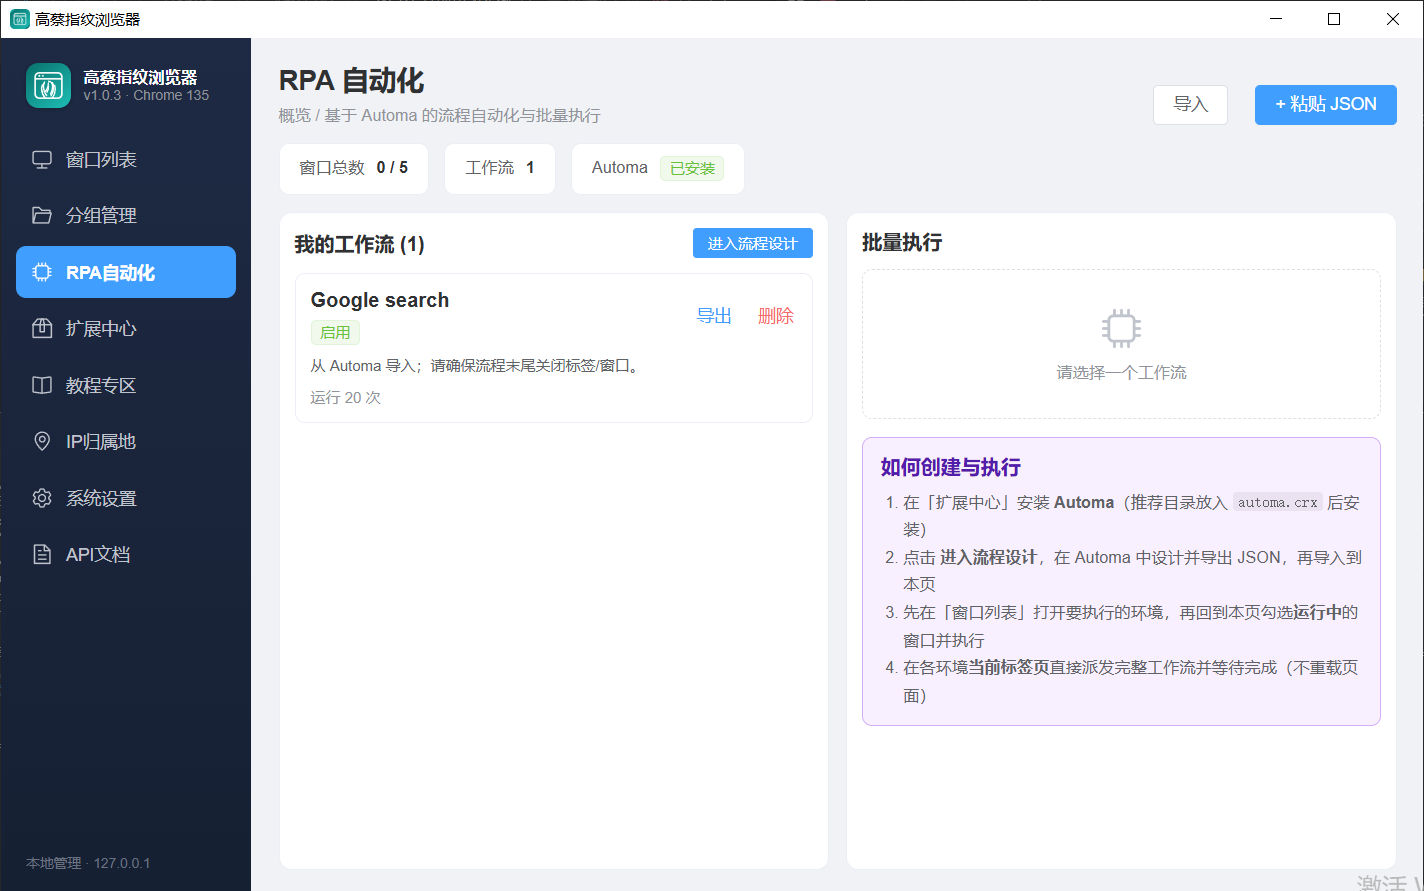This screenshot has height=891, width=1424.
Task: Click the 粘贴 JSON button
Action: [1326, 105]
